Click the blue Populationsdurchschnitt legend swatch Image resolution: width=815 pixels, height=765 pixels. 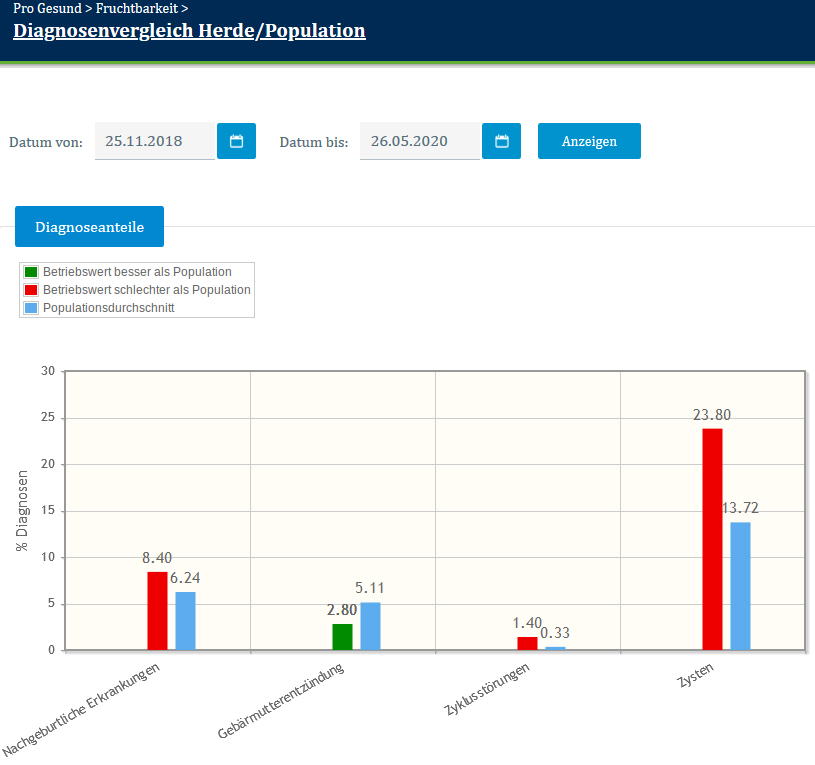31,308
